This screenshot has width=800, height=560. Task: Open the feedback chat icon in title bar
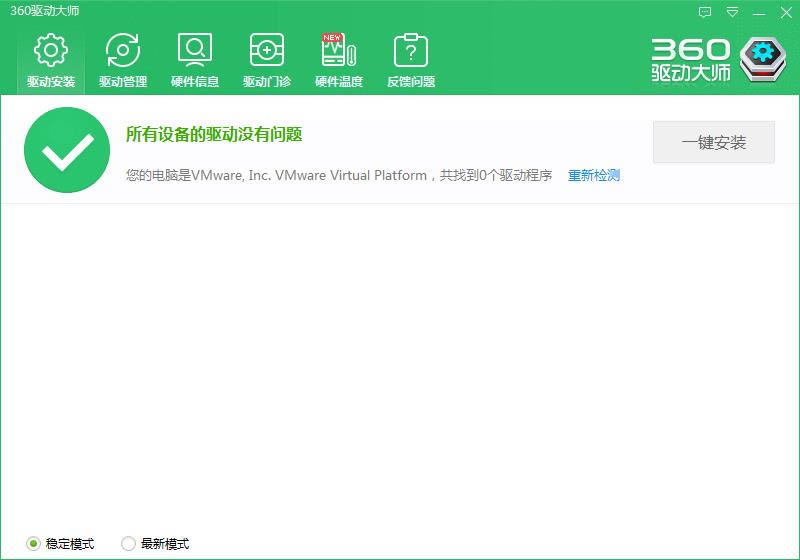point(705,12)
